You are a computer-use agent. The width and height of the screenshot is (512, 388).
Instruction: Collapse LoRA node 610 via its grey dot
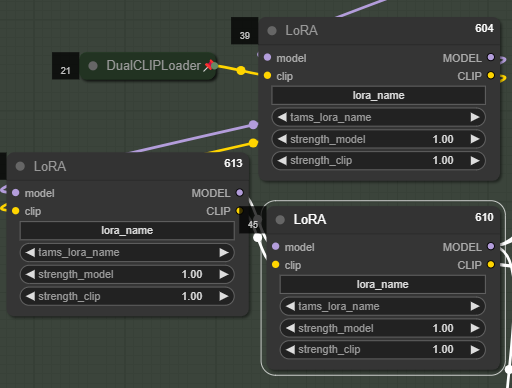coord(280,219)
